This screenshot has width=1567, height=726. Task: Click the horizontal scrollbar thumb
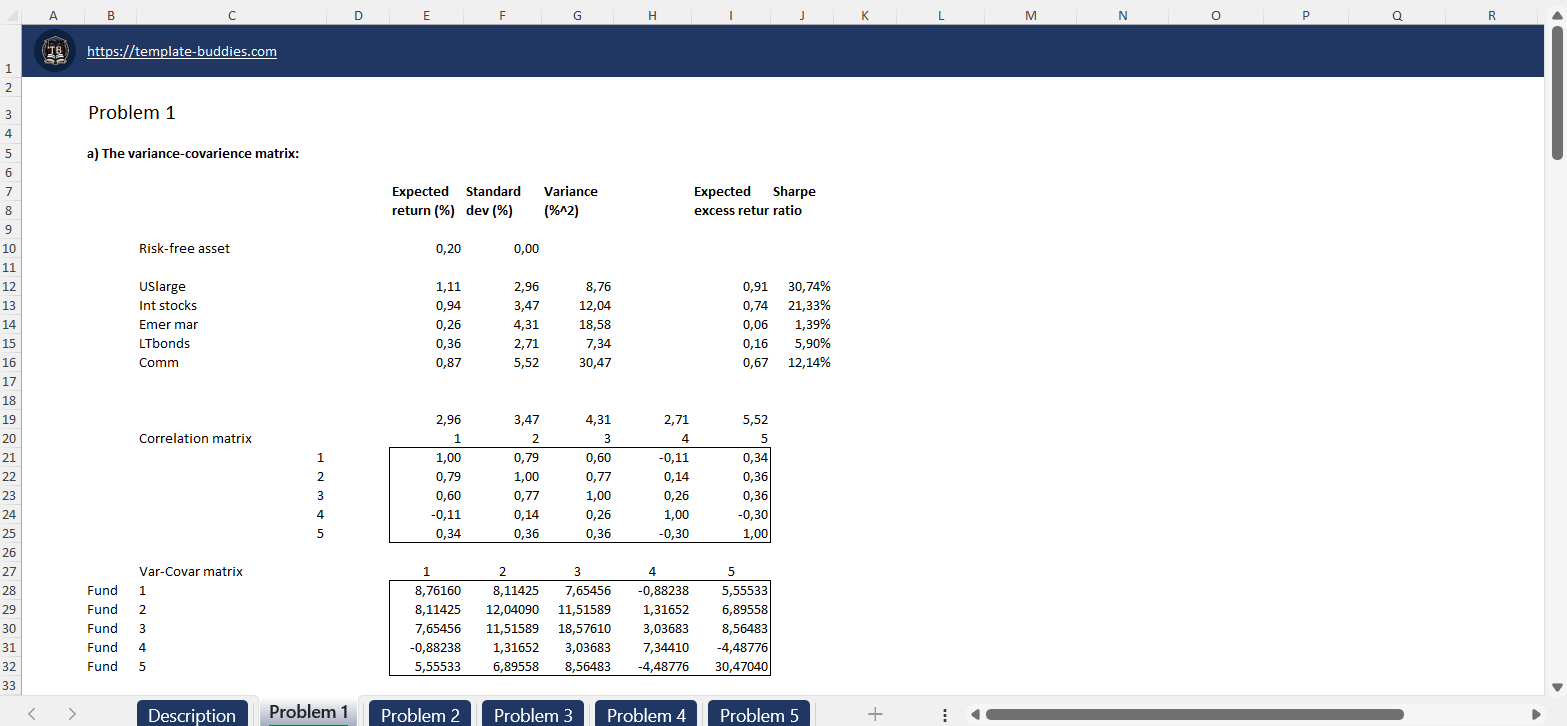click(1195, 714)
